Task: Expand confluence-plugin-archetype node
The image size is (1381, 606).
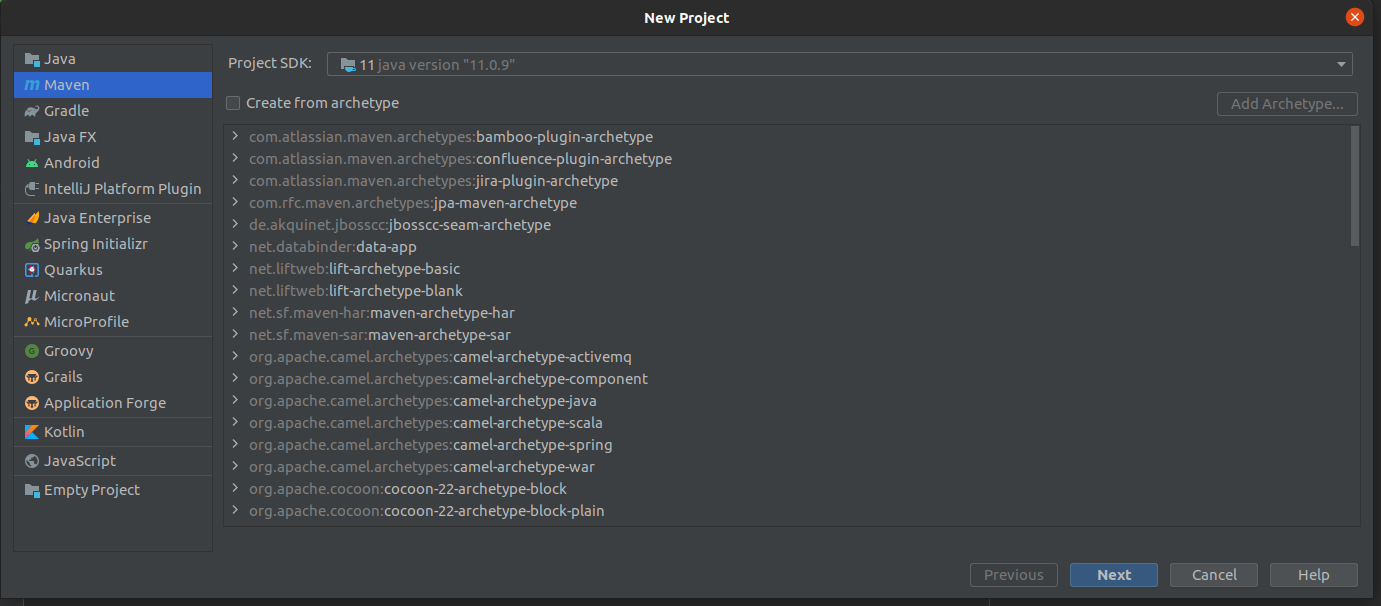Action: click(x=235, y=159)
